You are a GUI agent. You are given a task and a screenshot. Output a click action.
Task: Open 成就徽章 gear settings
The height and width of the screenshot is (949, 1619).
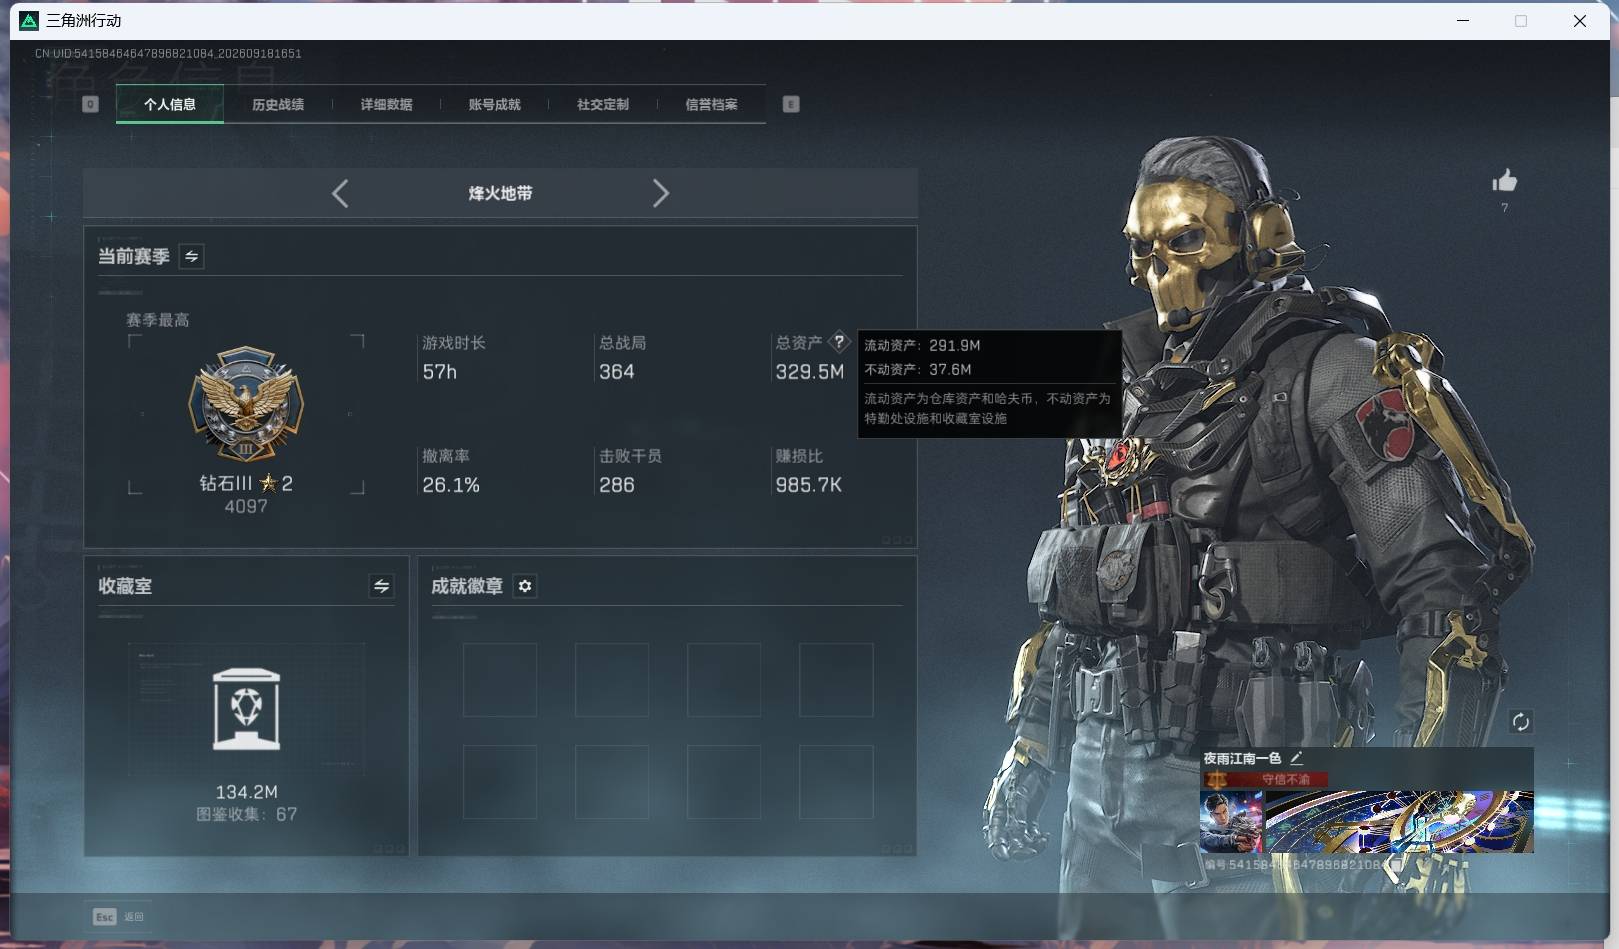[525, 586]
